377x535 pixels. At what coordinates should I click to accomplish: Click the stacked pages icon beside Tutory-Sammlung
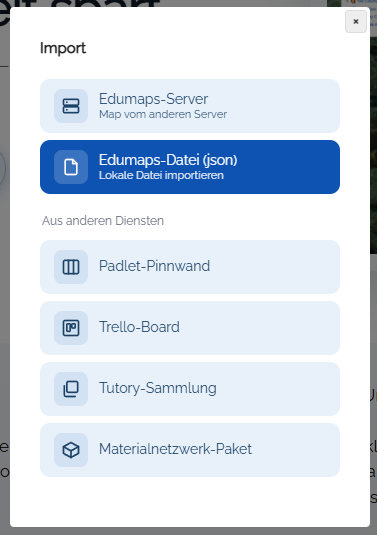(x=71, y=389)
